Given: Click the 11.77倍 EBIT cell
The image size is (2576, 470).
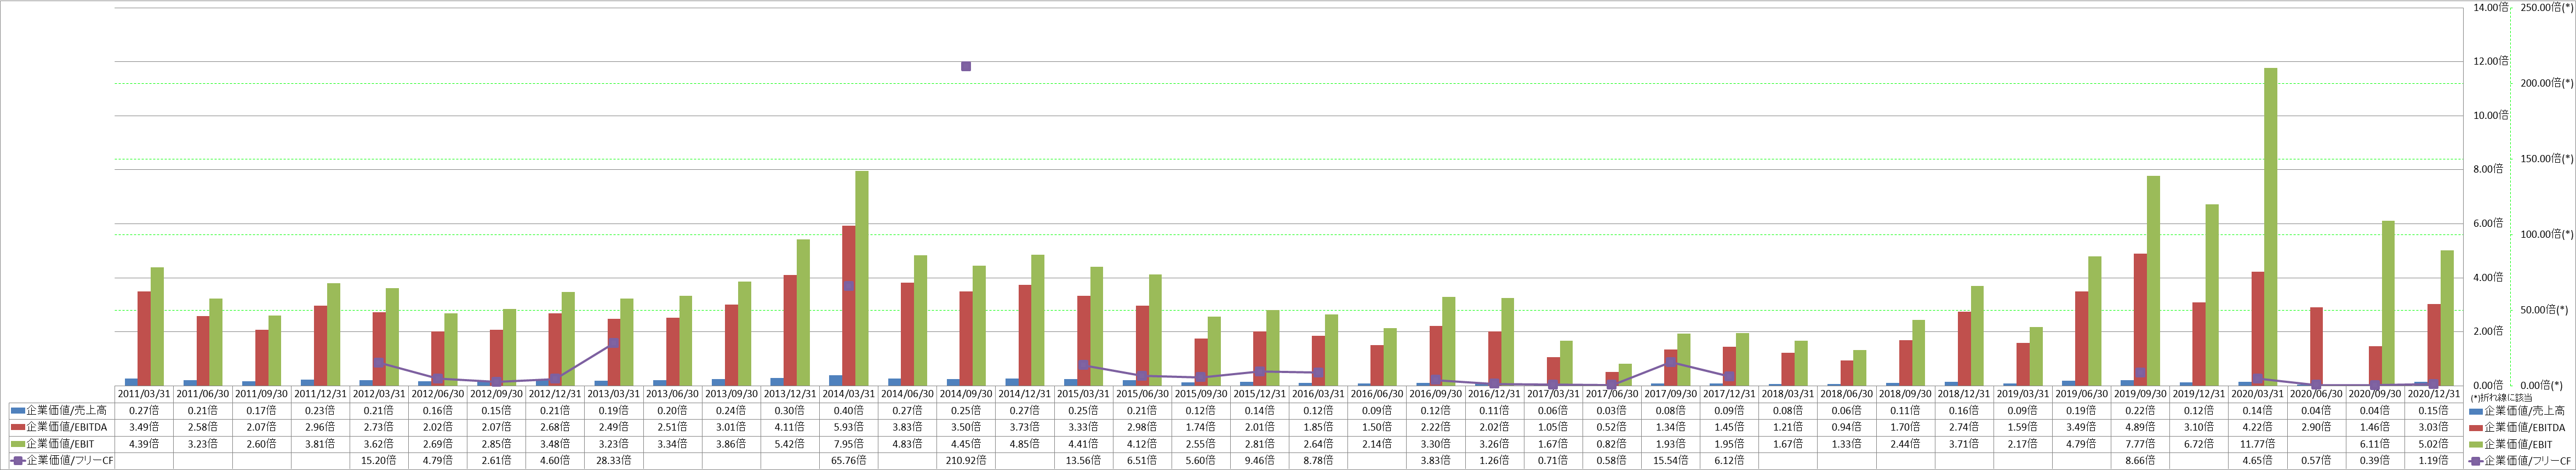Looking at the screenshot, I should pyautogui.click(x=2257, y=444).
